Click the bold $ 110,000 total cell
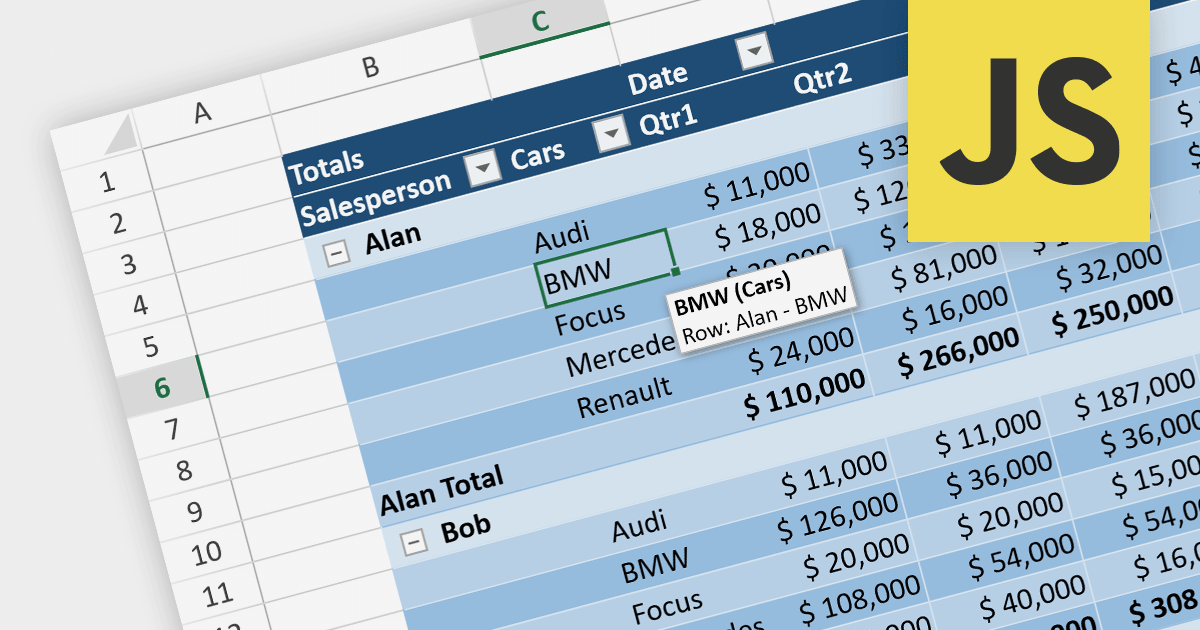Viewport: 1200px width, 630px height. pos(805,395)
